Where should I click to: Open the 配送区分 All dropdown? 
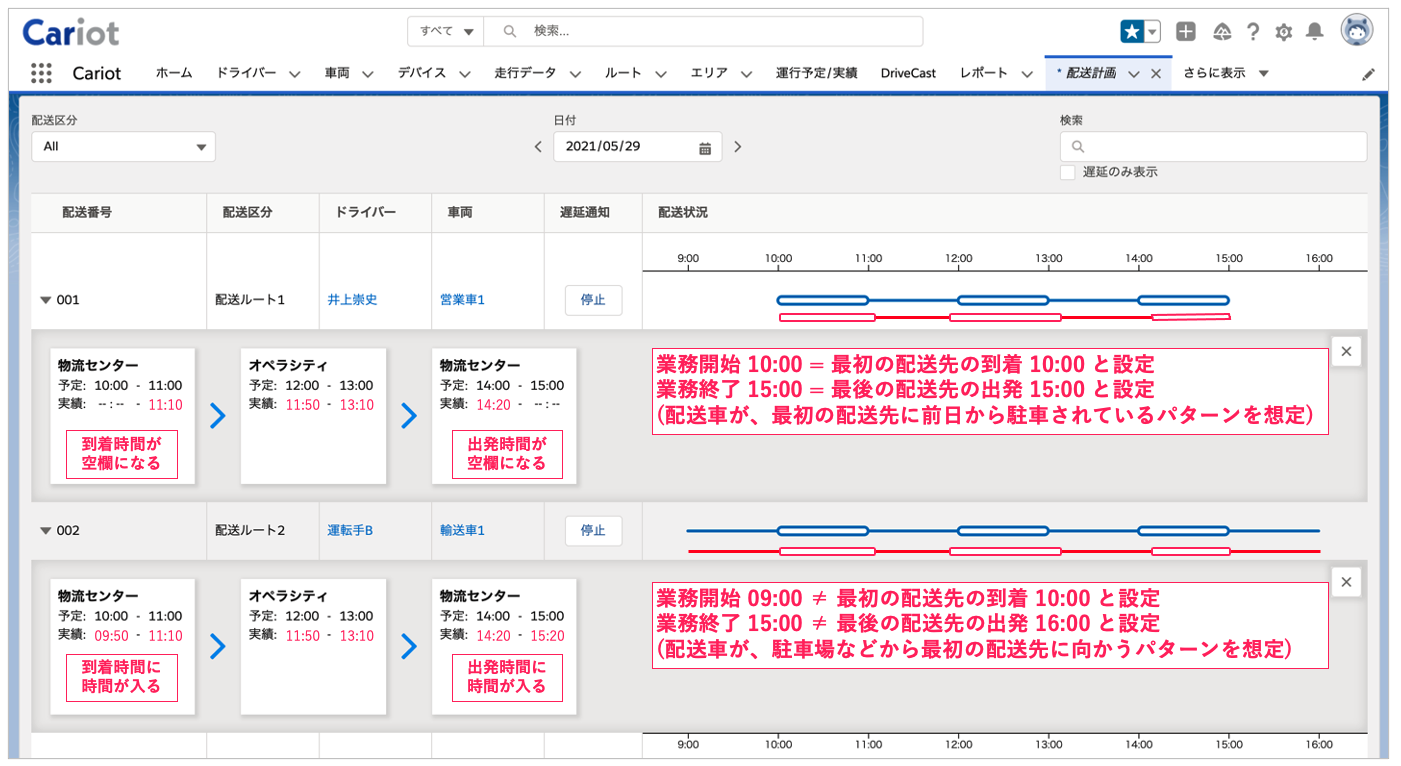click(x=124, y=146)
